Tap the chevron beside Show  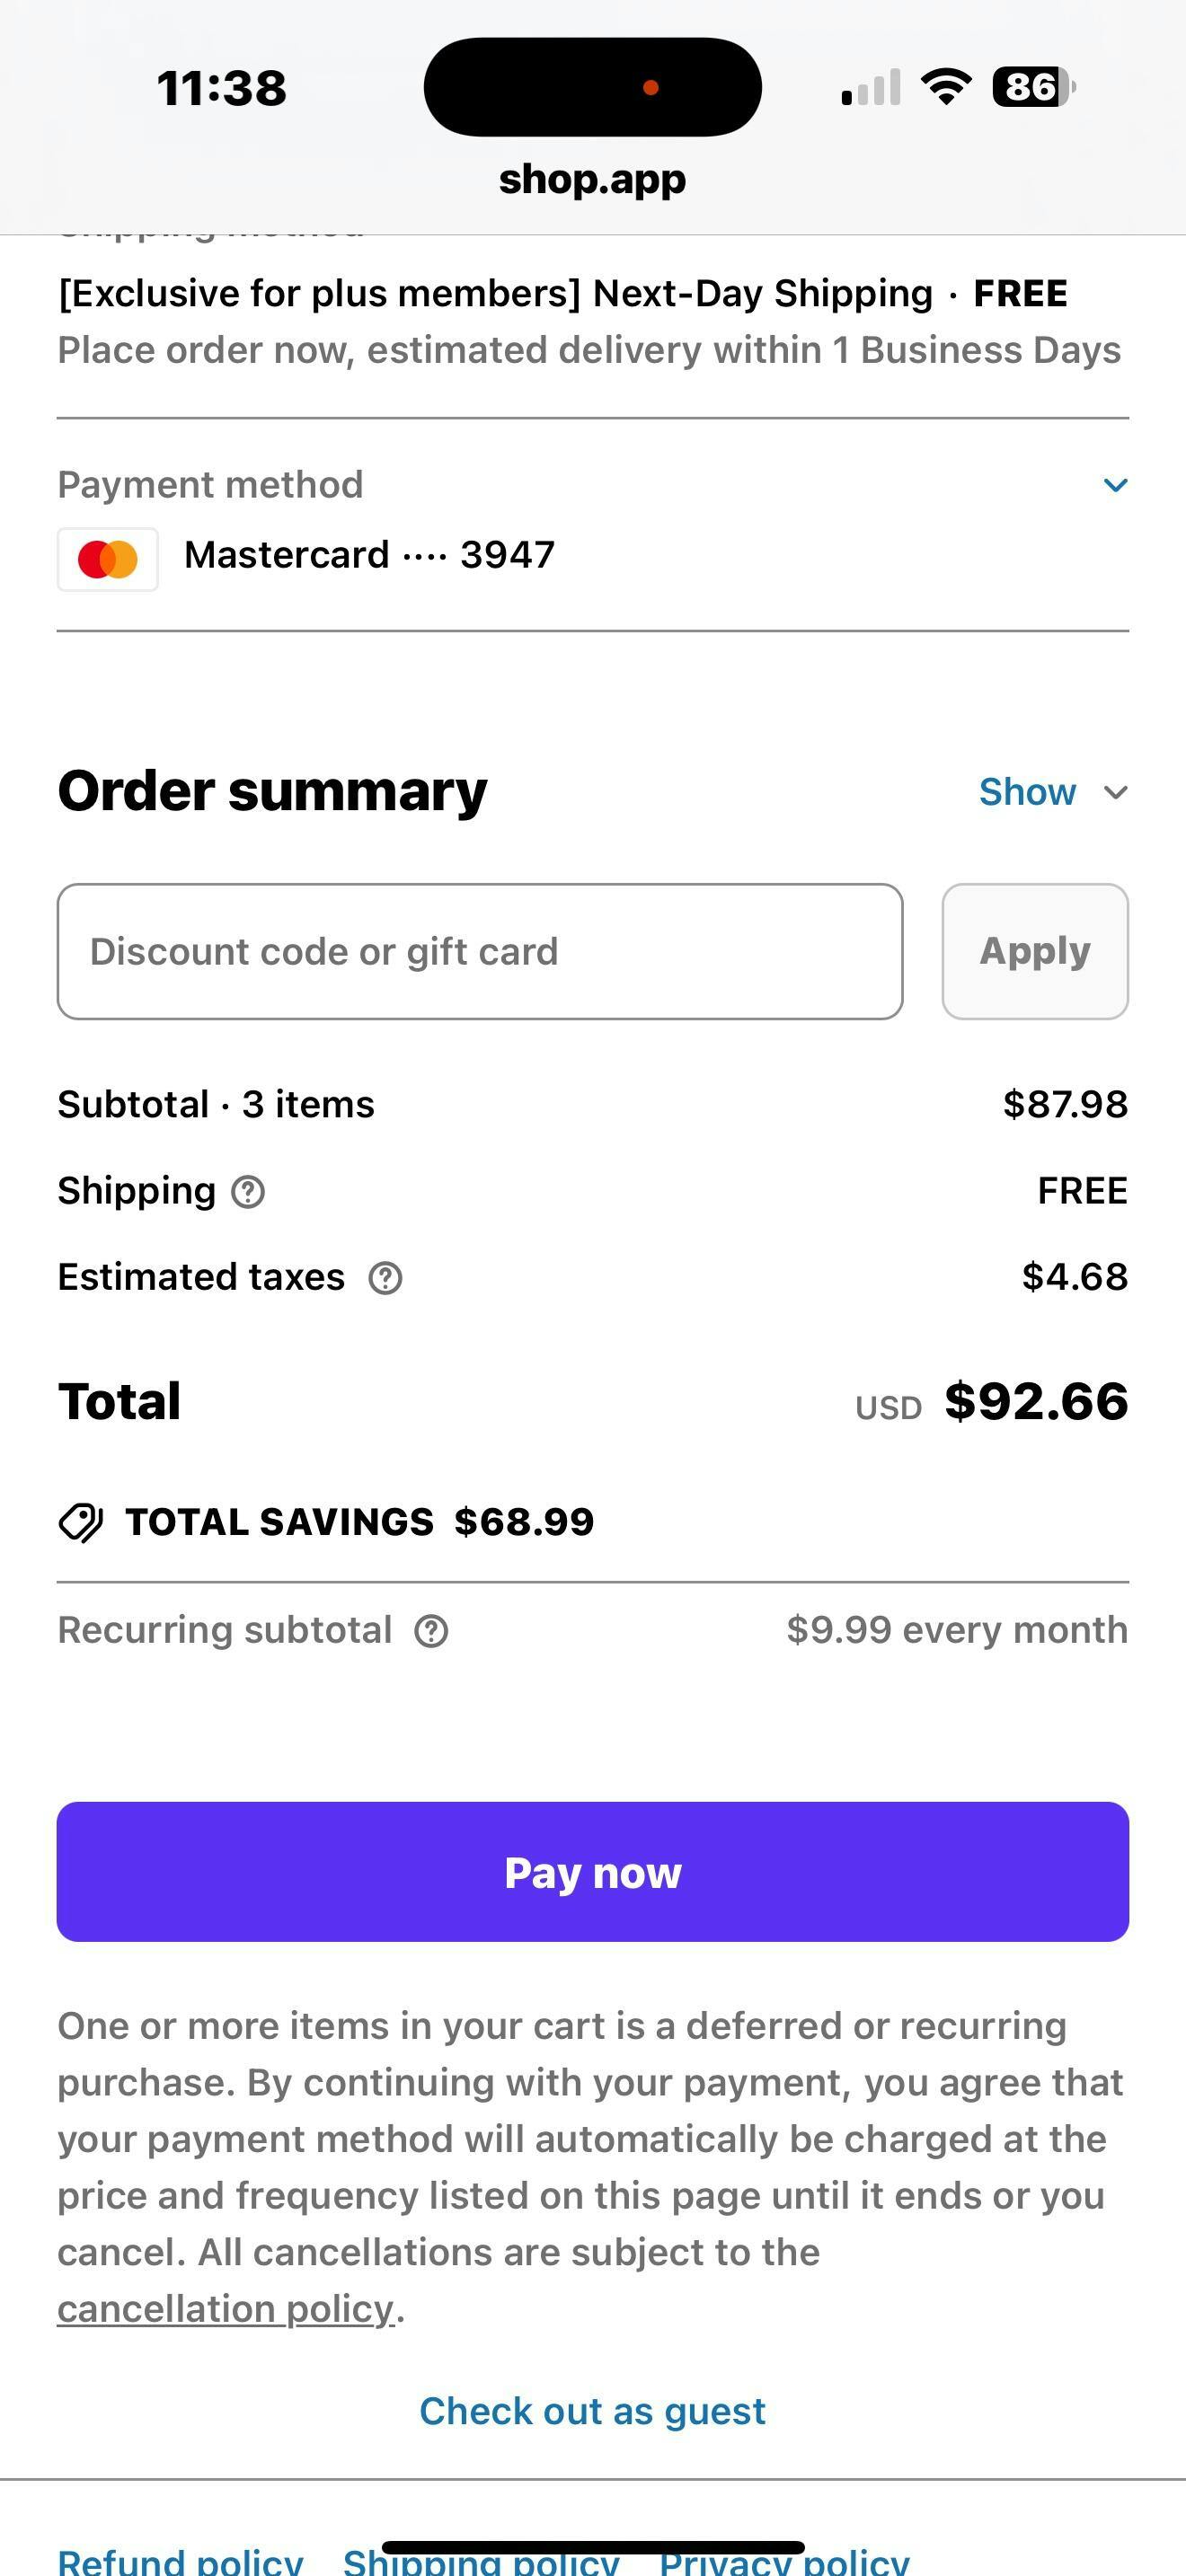tap(1115, 792)
